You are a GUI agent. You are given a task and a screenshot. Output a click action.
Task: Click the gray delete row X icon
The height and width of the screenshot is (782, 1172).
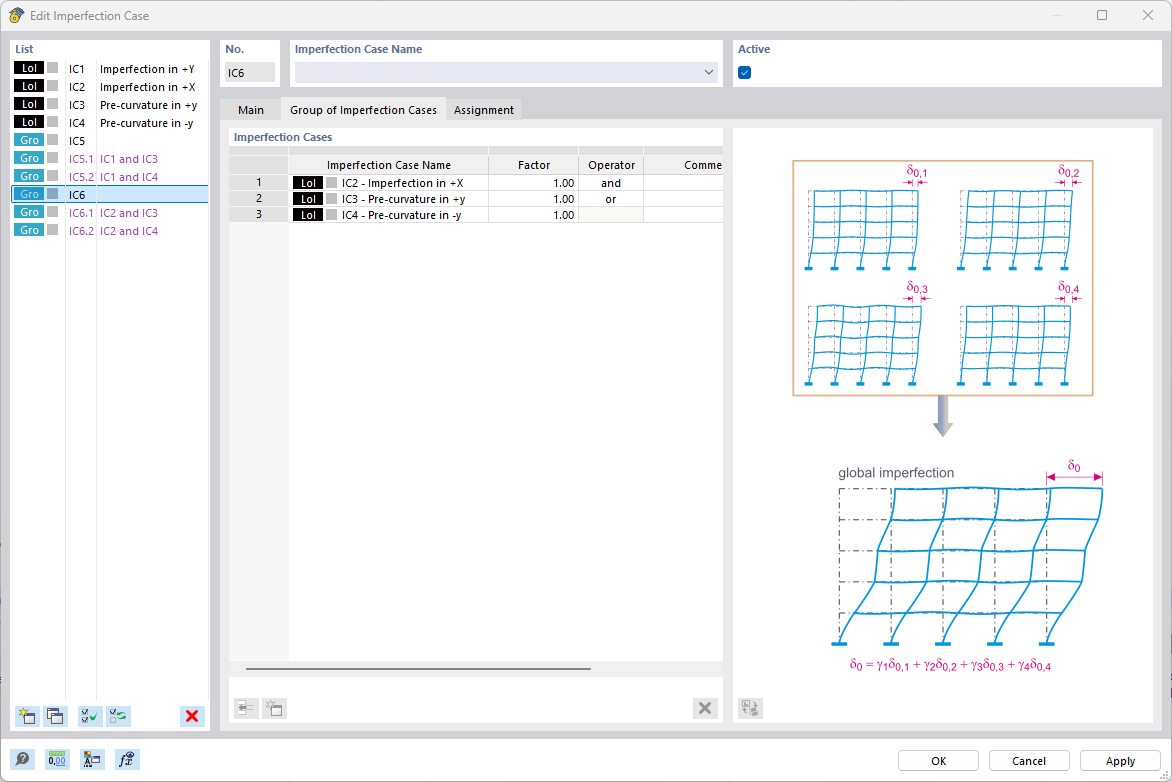[x=705, y=708]
